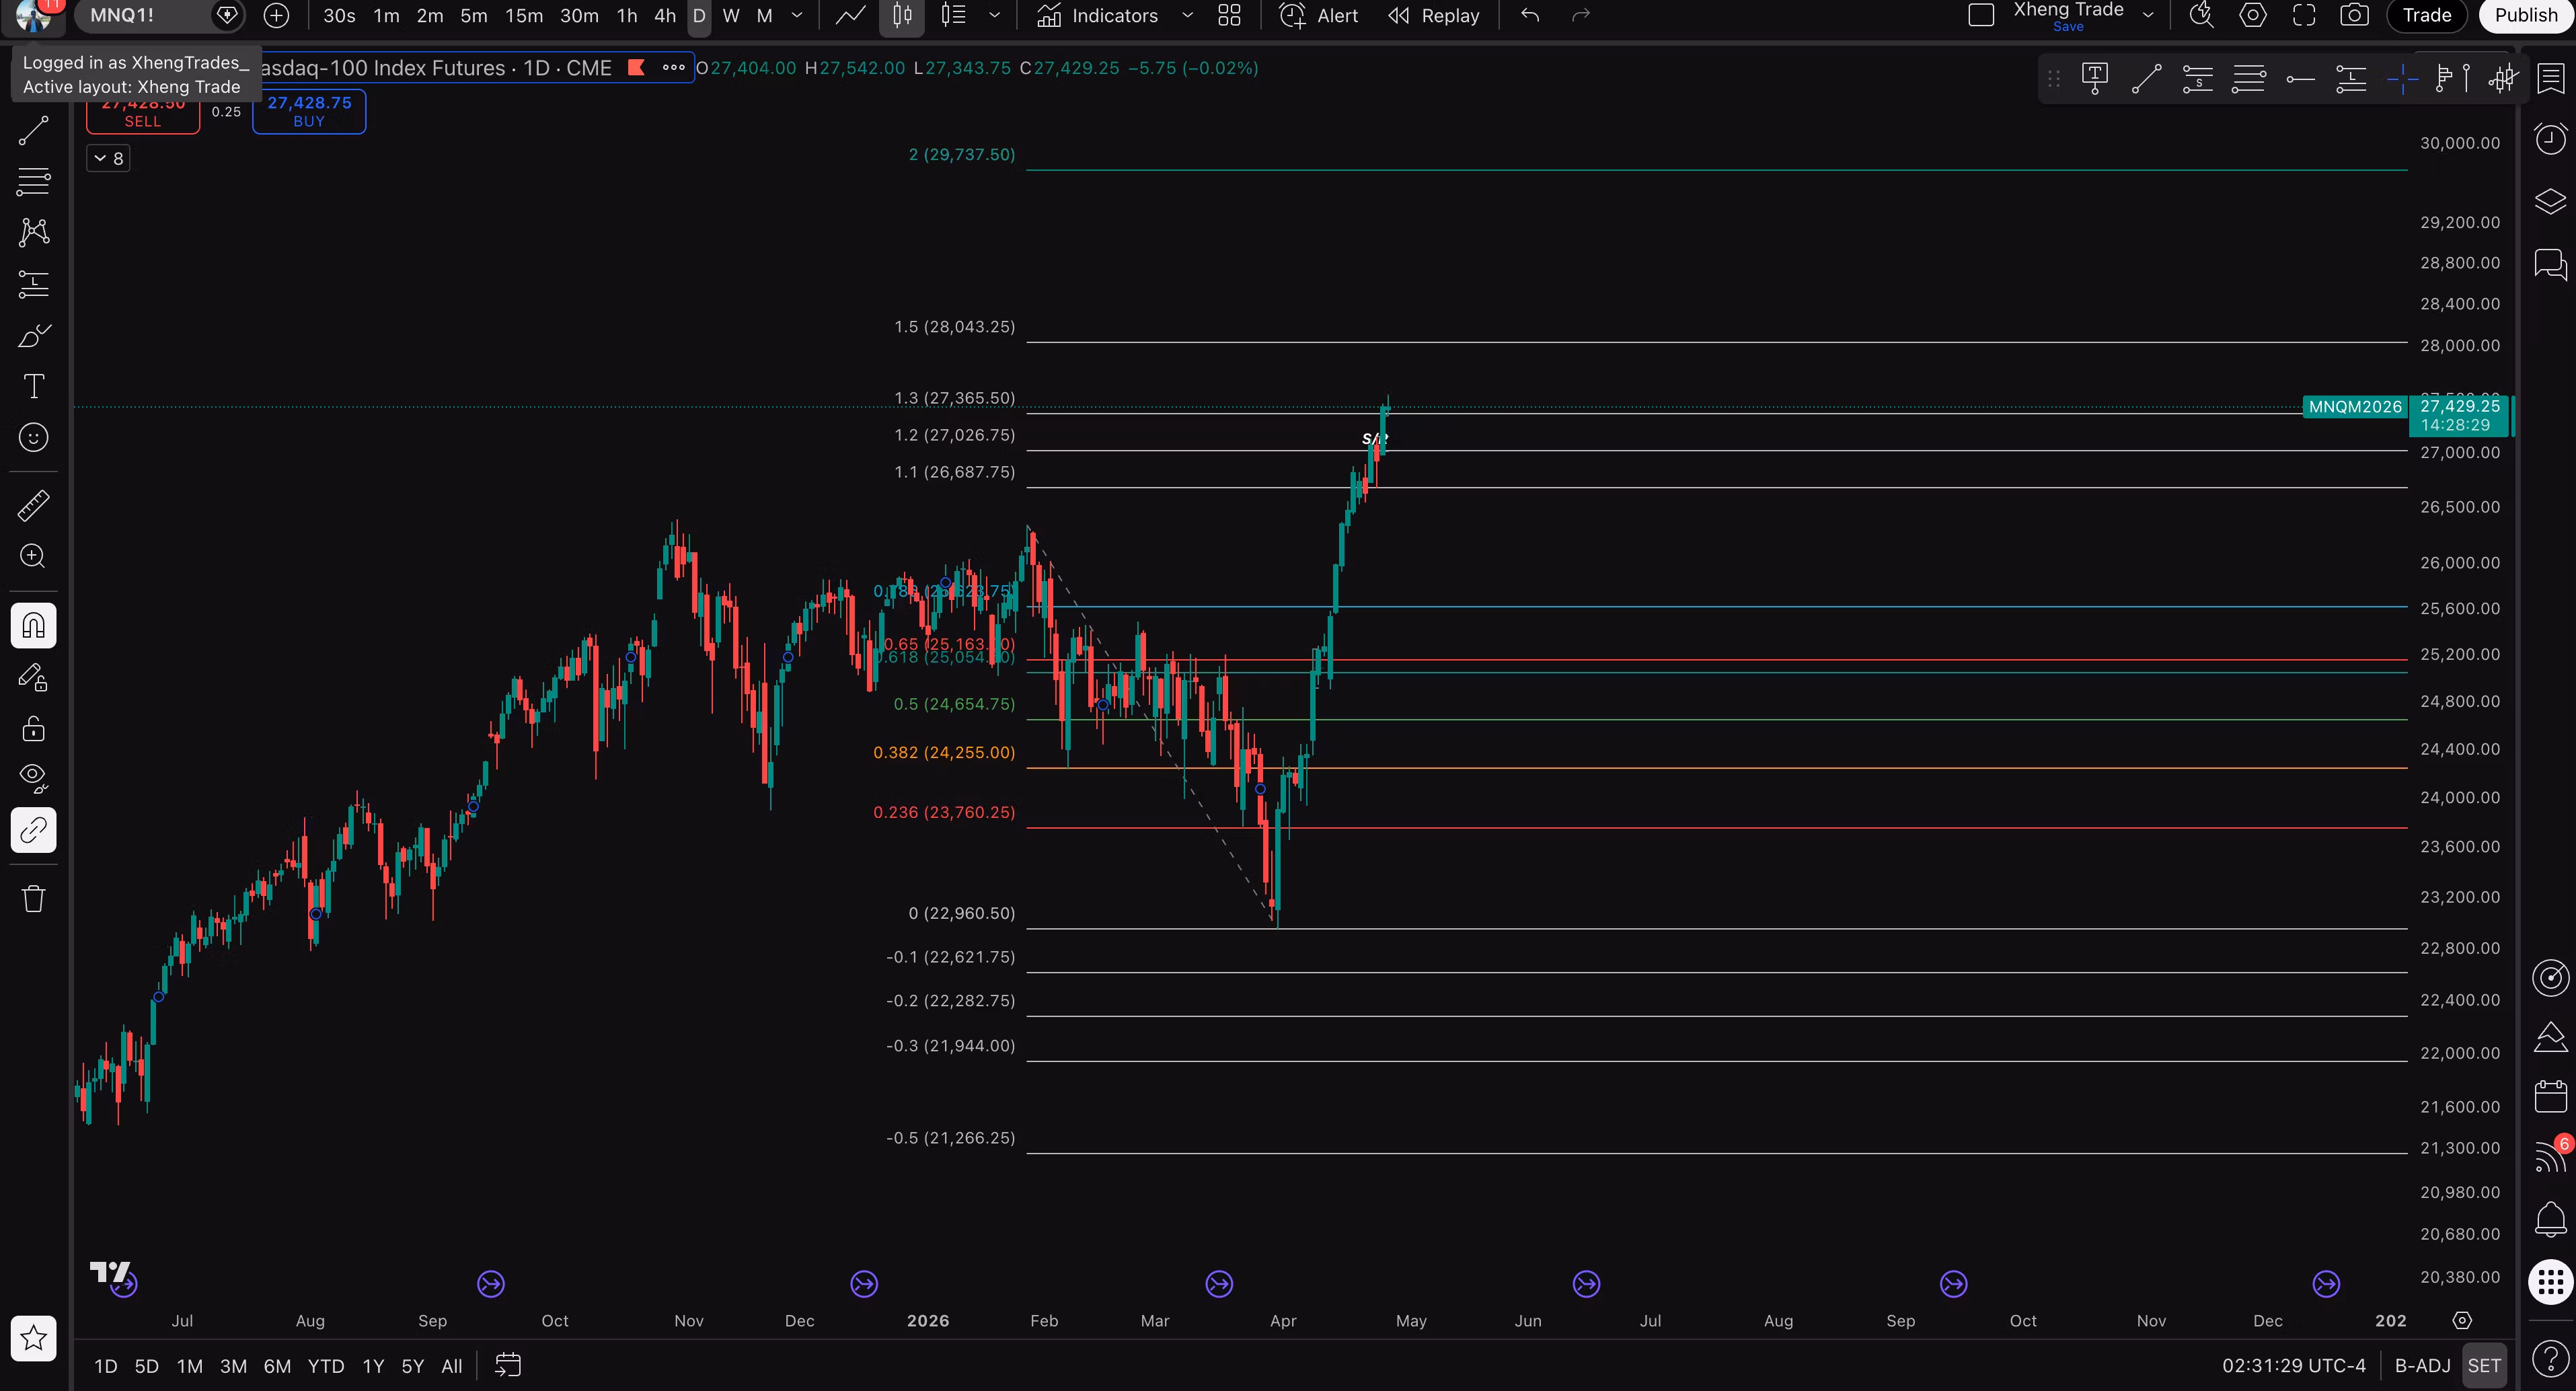
Task: Toggle the lock all drawings tool
Action: click(33, 728)
